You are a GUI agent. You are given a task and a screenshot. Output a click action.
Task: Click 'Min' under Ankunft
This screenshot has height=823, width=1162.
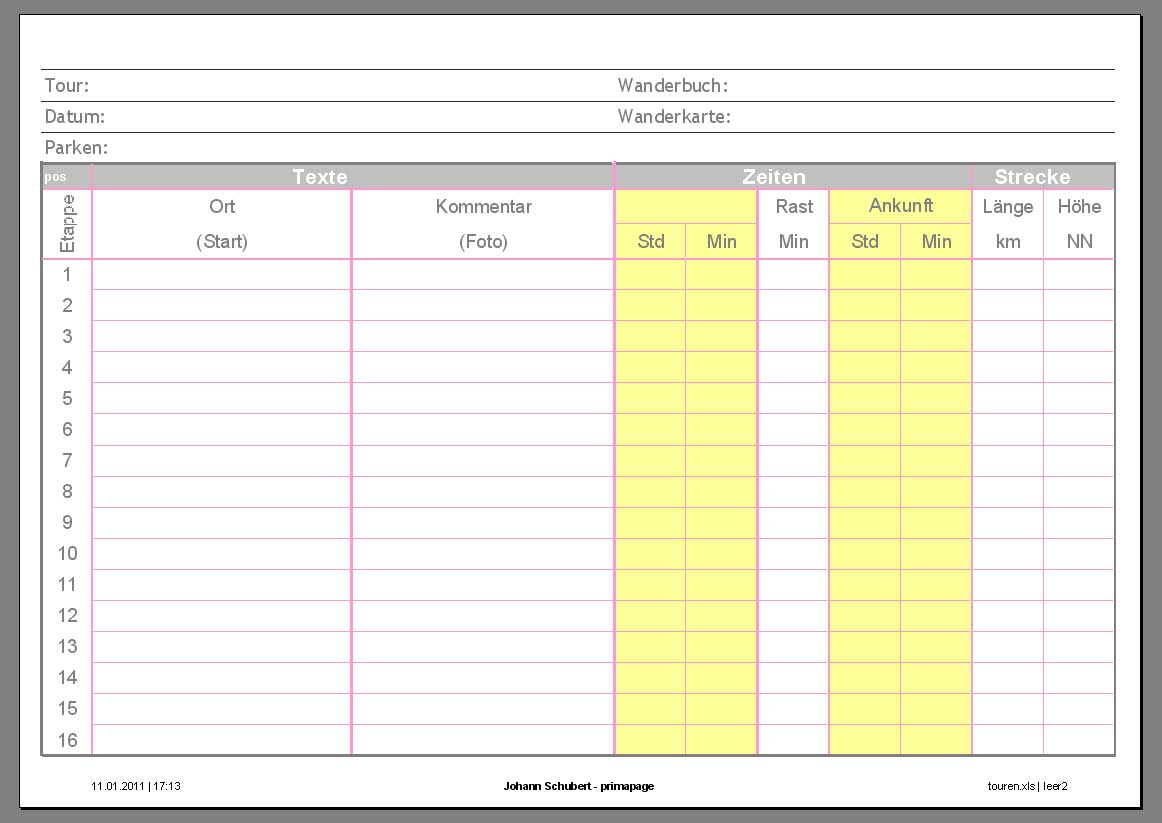(x=936, y=241)
